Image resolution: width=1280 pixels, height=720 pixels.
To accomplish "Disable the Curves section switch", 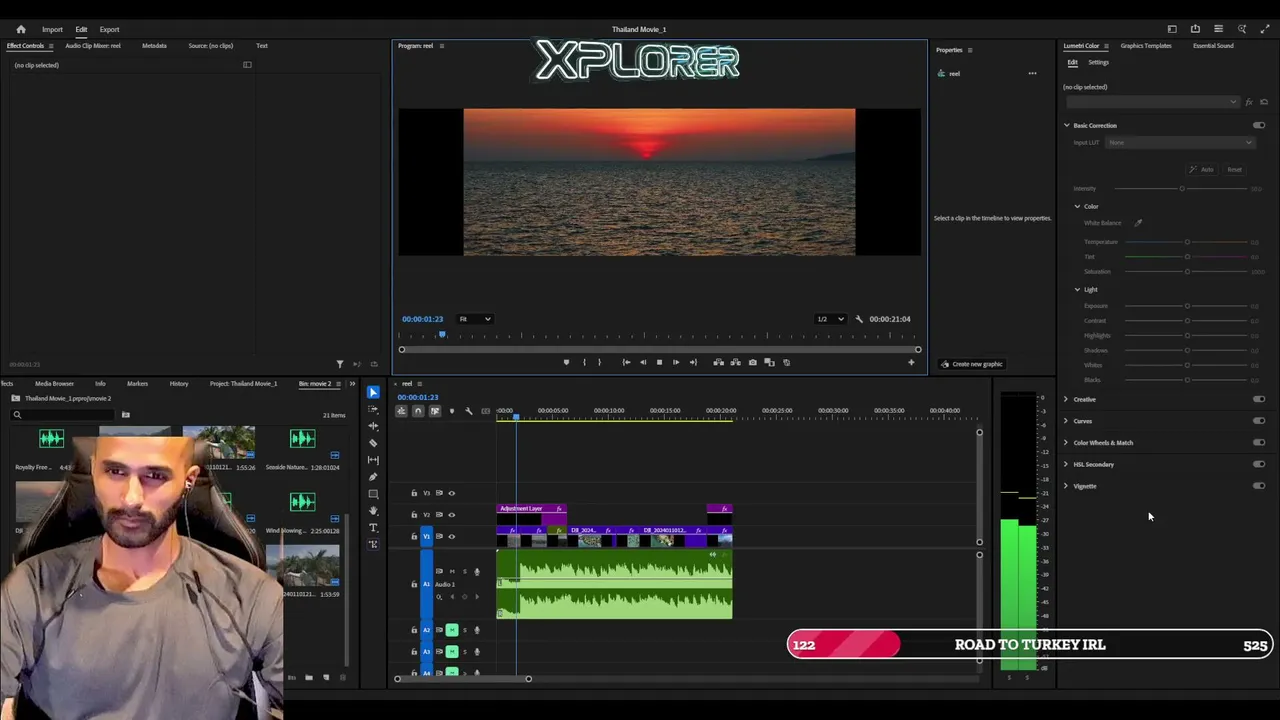I will point(1259,421).
